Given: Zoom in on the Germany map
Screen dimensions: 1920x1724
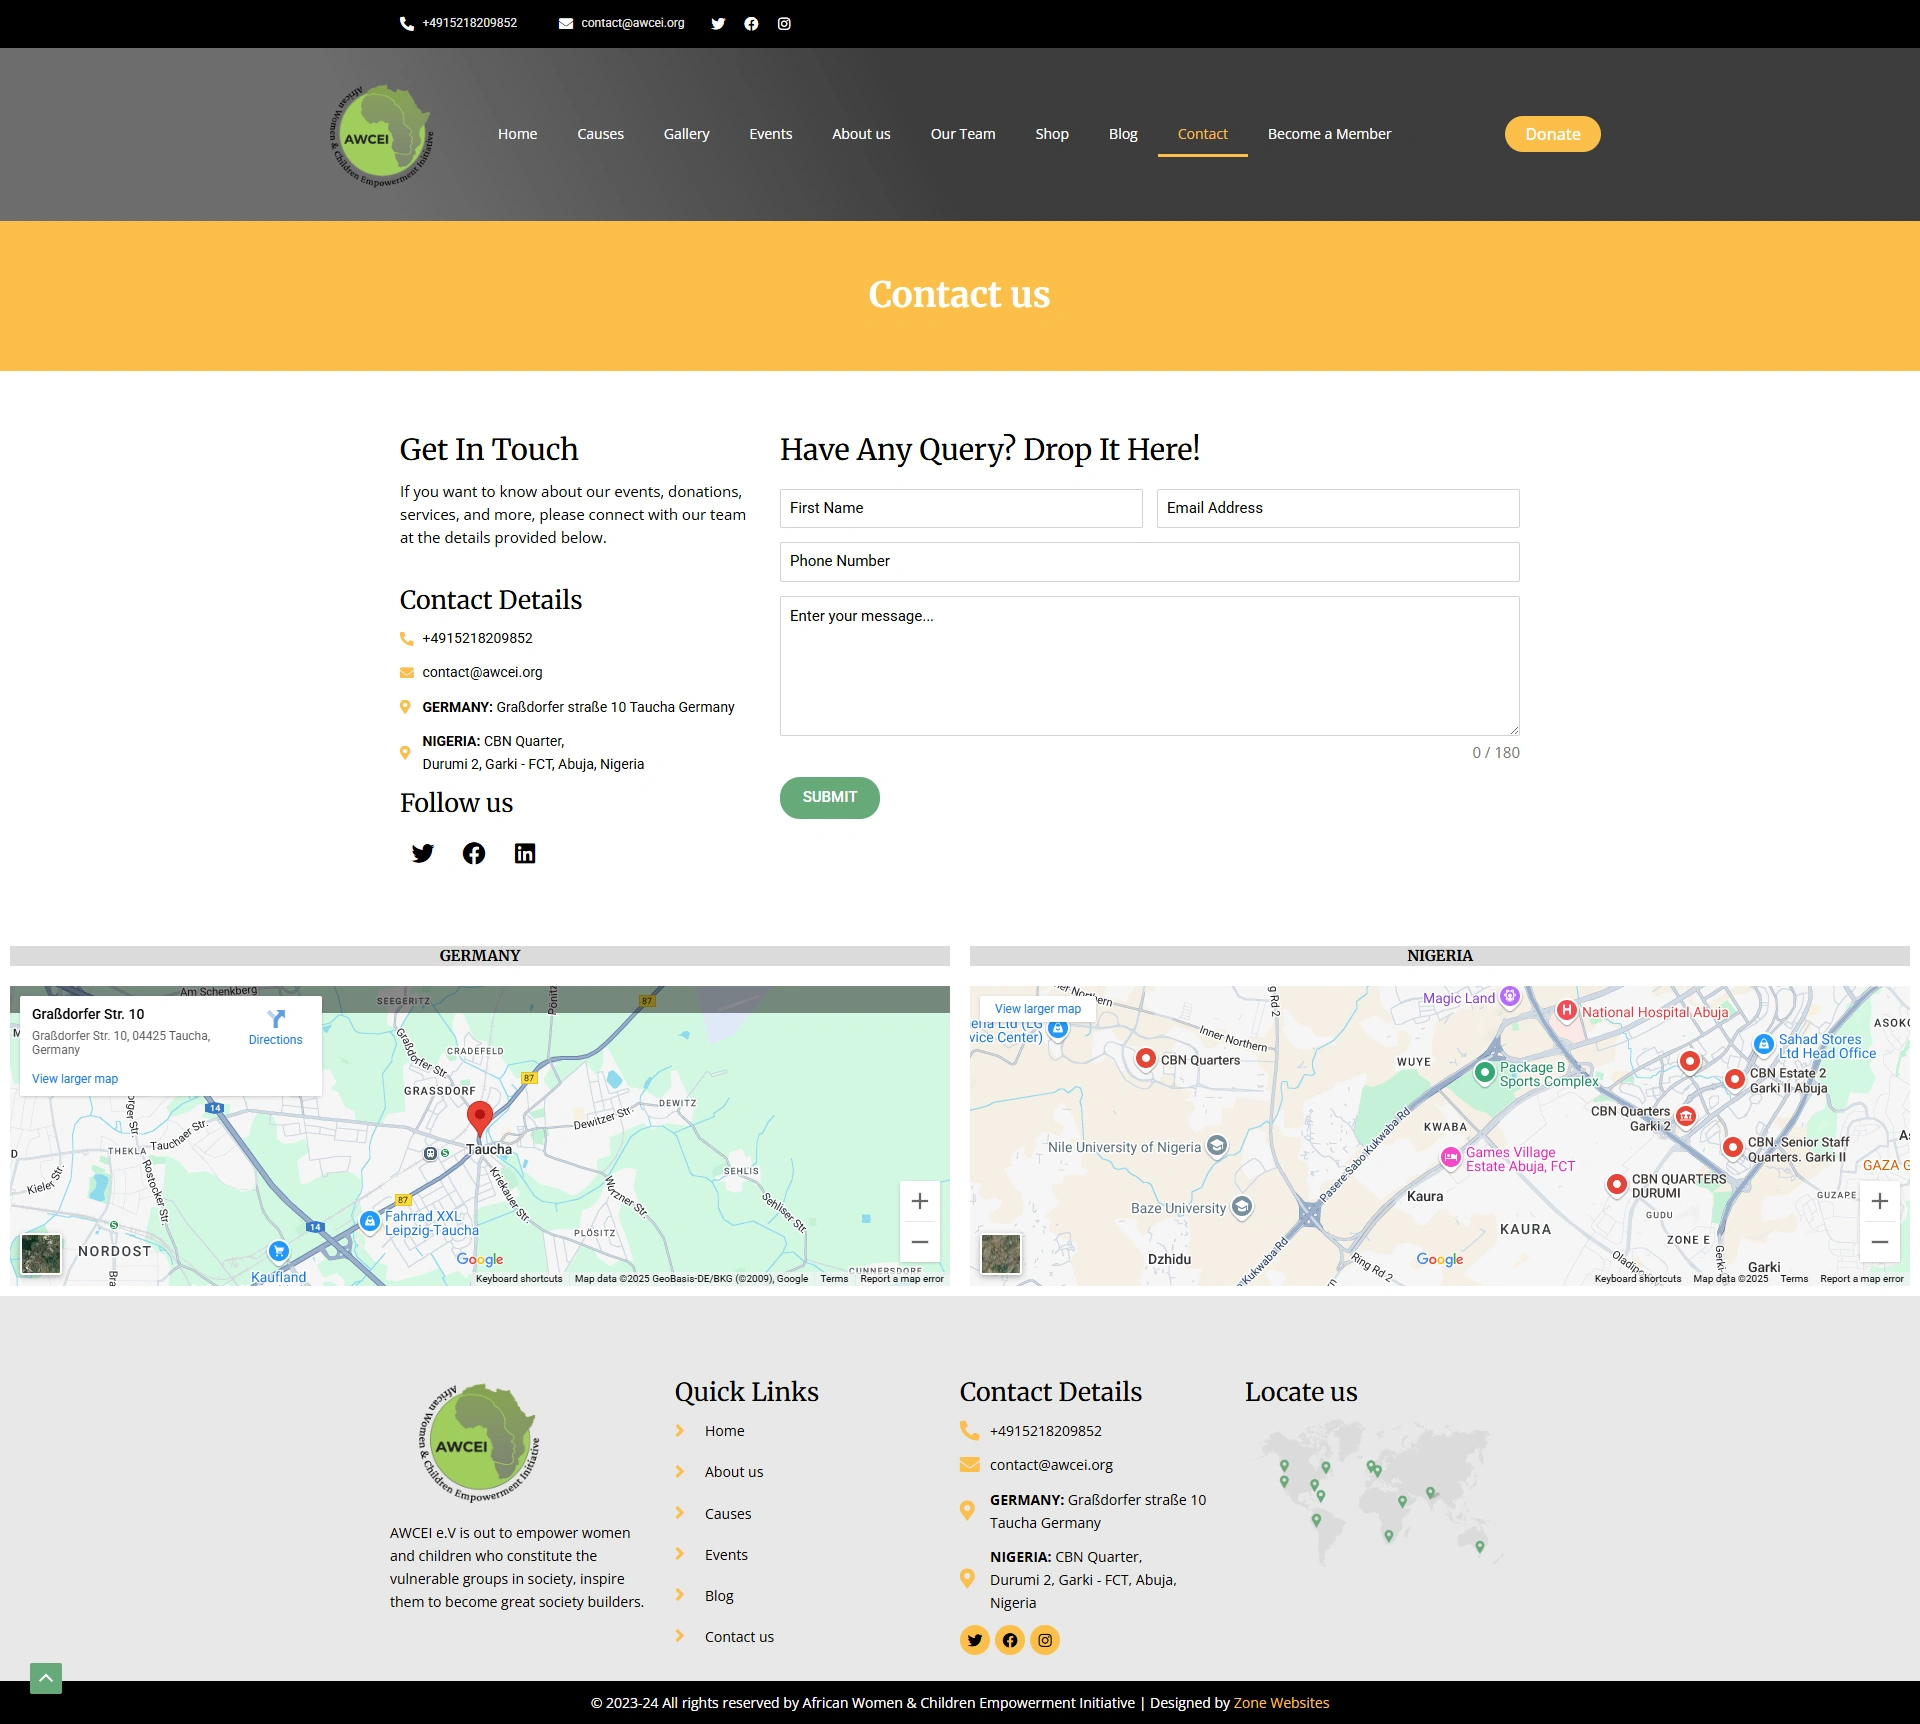Looking at the screenshot, I should 920,1201.
